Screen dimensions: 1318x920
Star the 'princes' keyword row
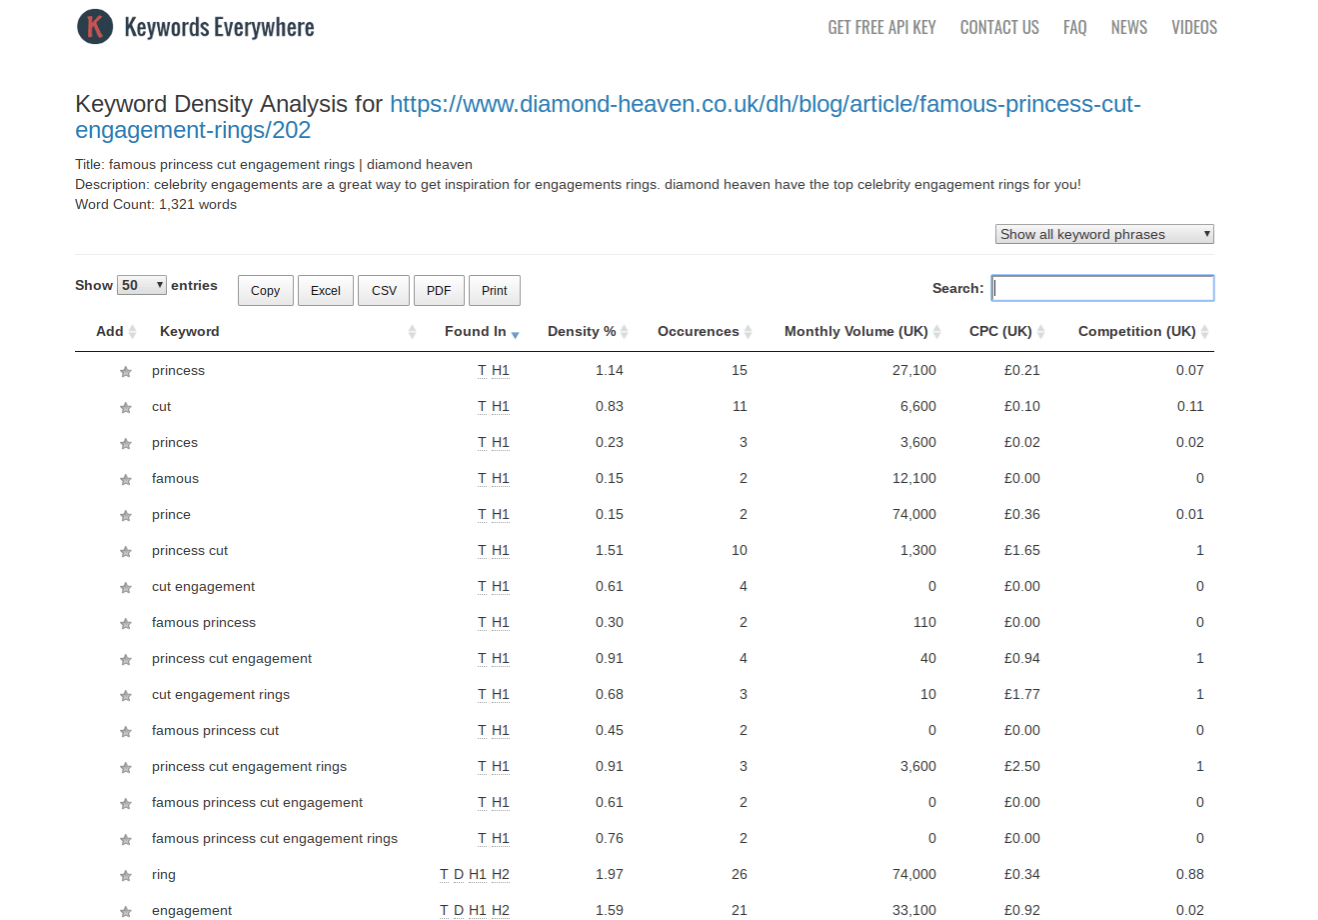pos(126,444)
